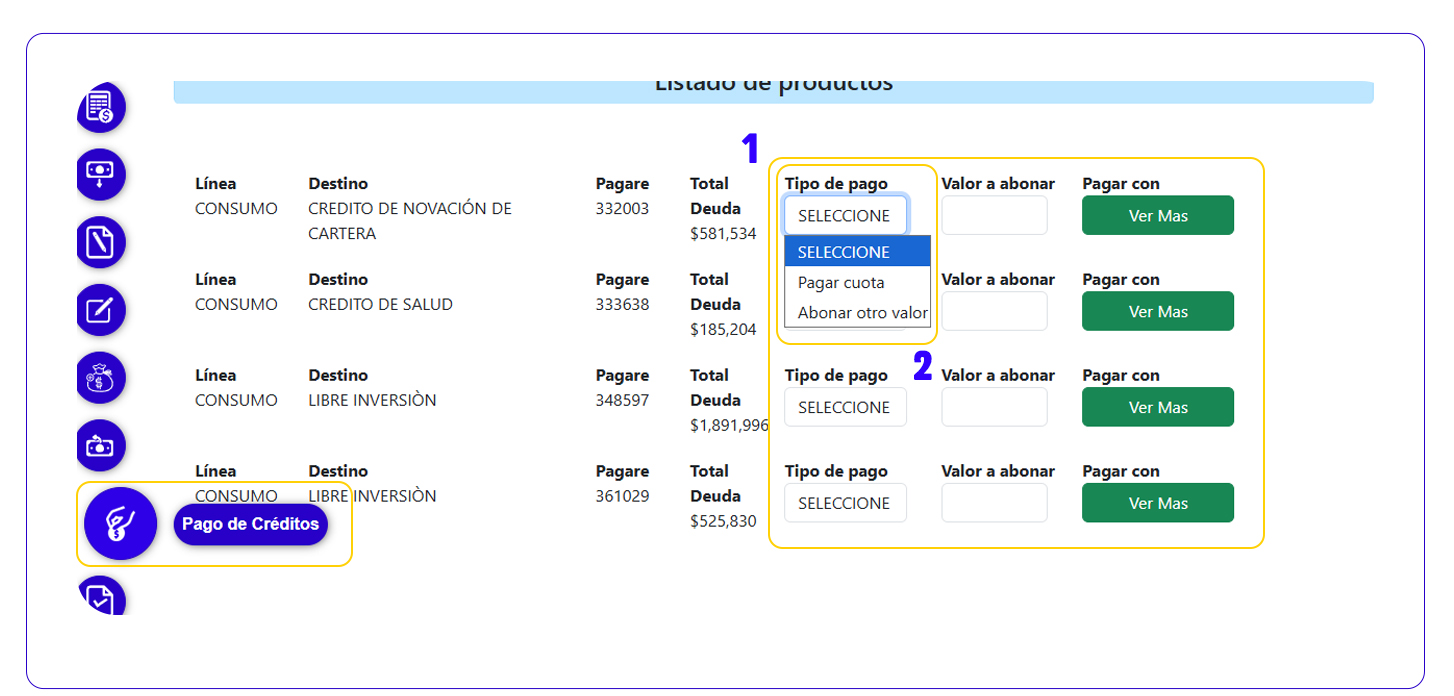1454x696 pixels.
Task: Click Ver Mas for pagare 361029
Action: point(1157,503)
